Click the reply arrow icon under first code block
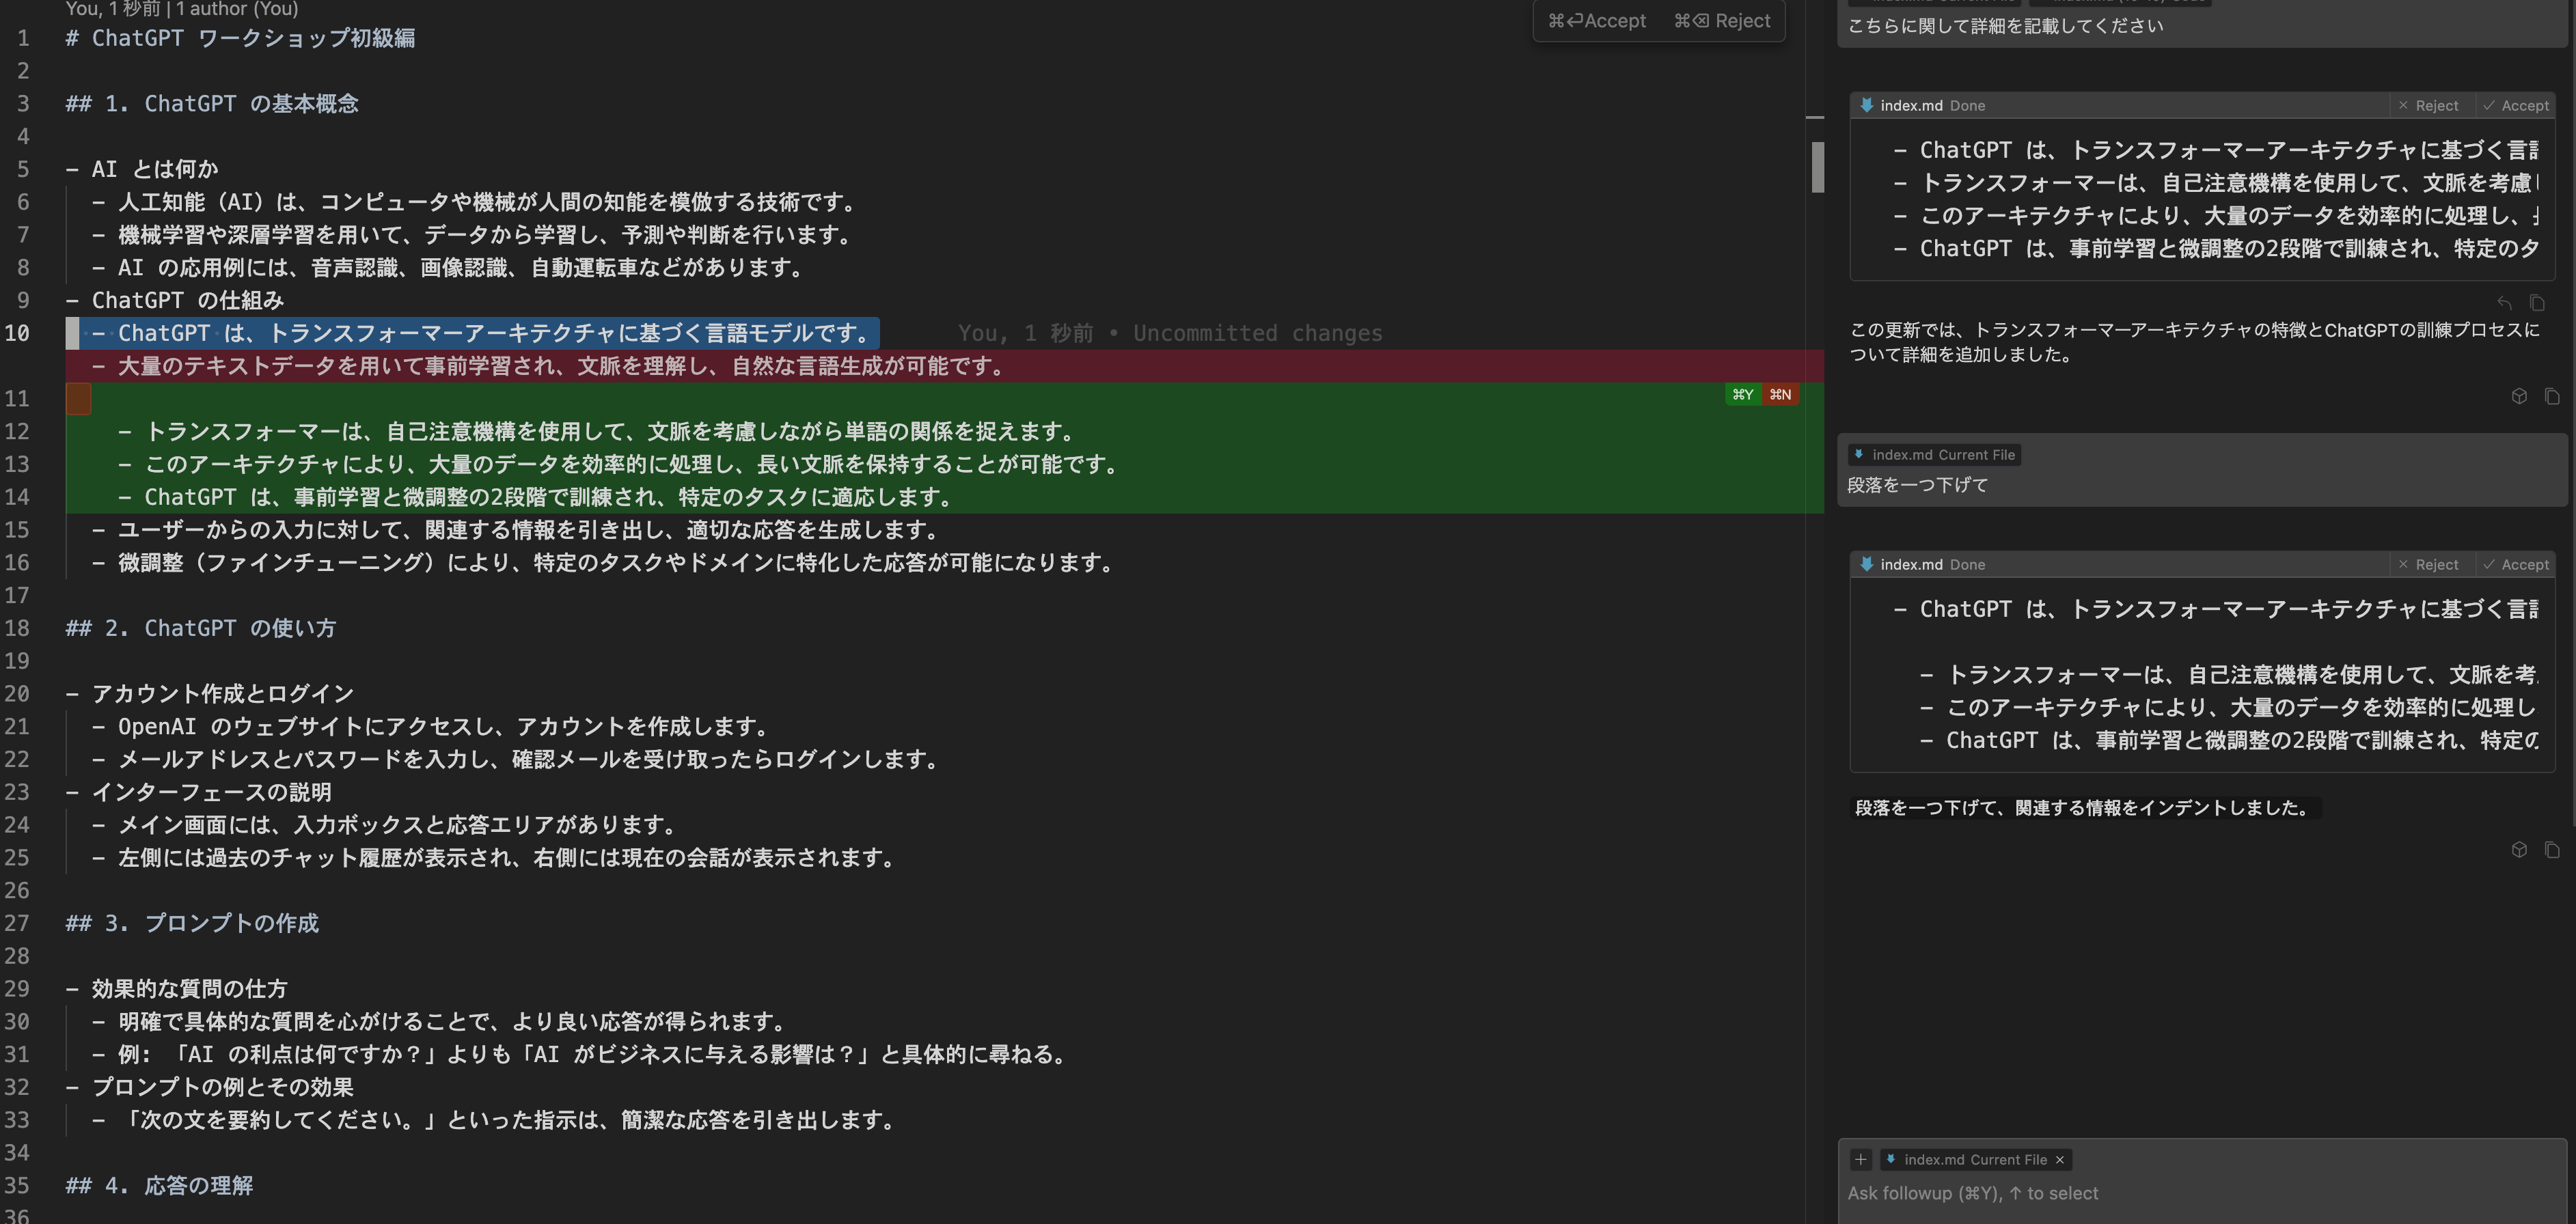2576x1224 pixels. pos(2504,303)
